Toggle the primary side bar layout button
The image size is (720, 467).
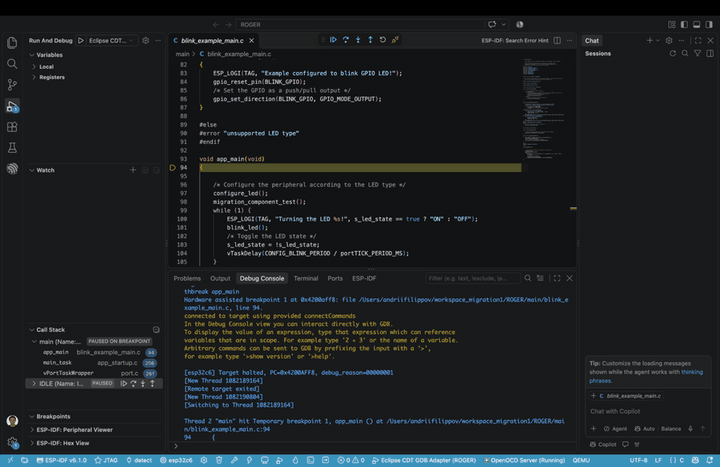684,24
